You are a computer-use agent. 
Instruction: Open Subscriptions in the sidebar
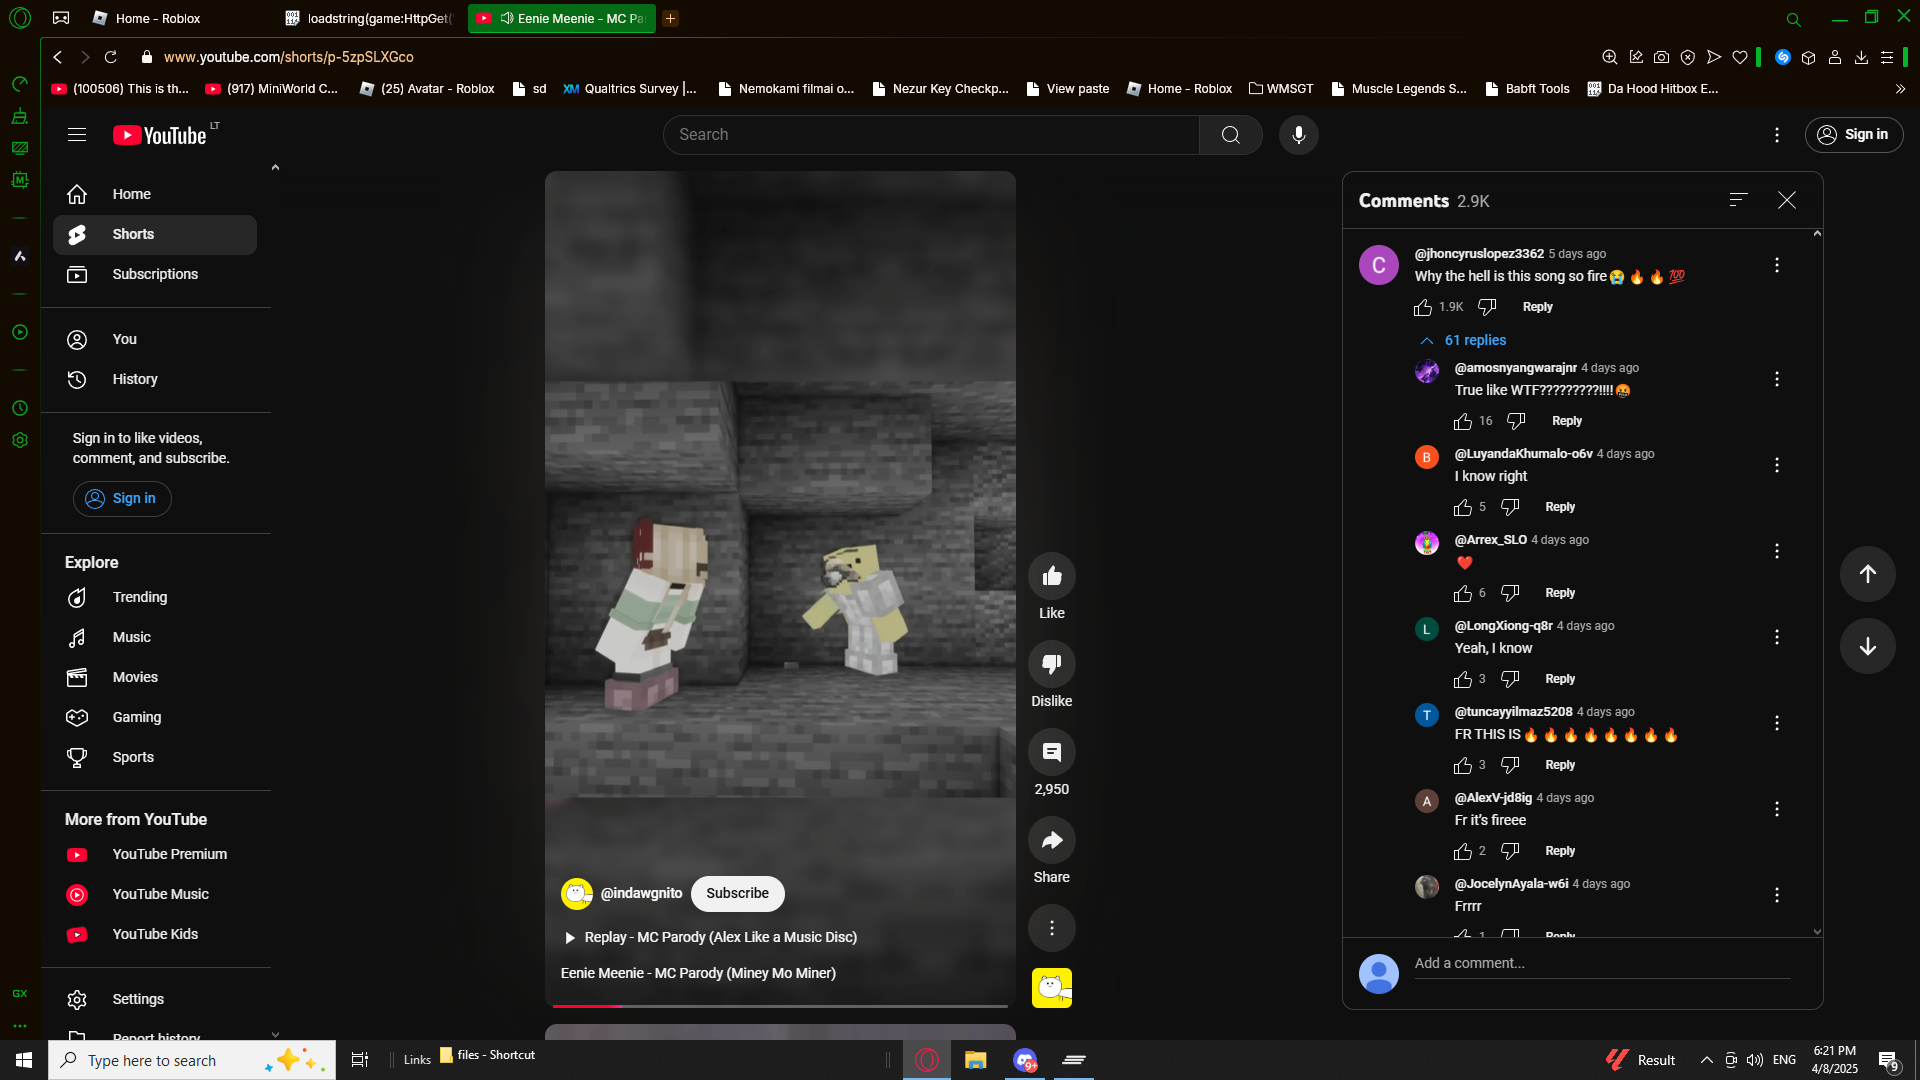[155, 274]
